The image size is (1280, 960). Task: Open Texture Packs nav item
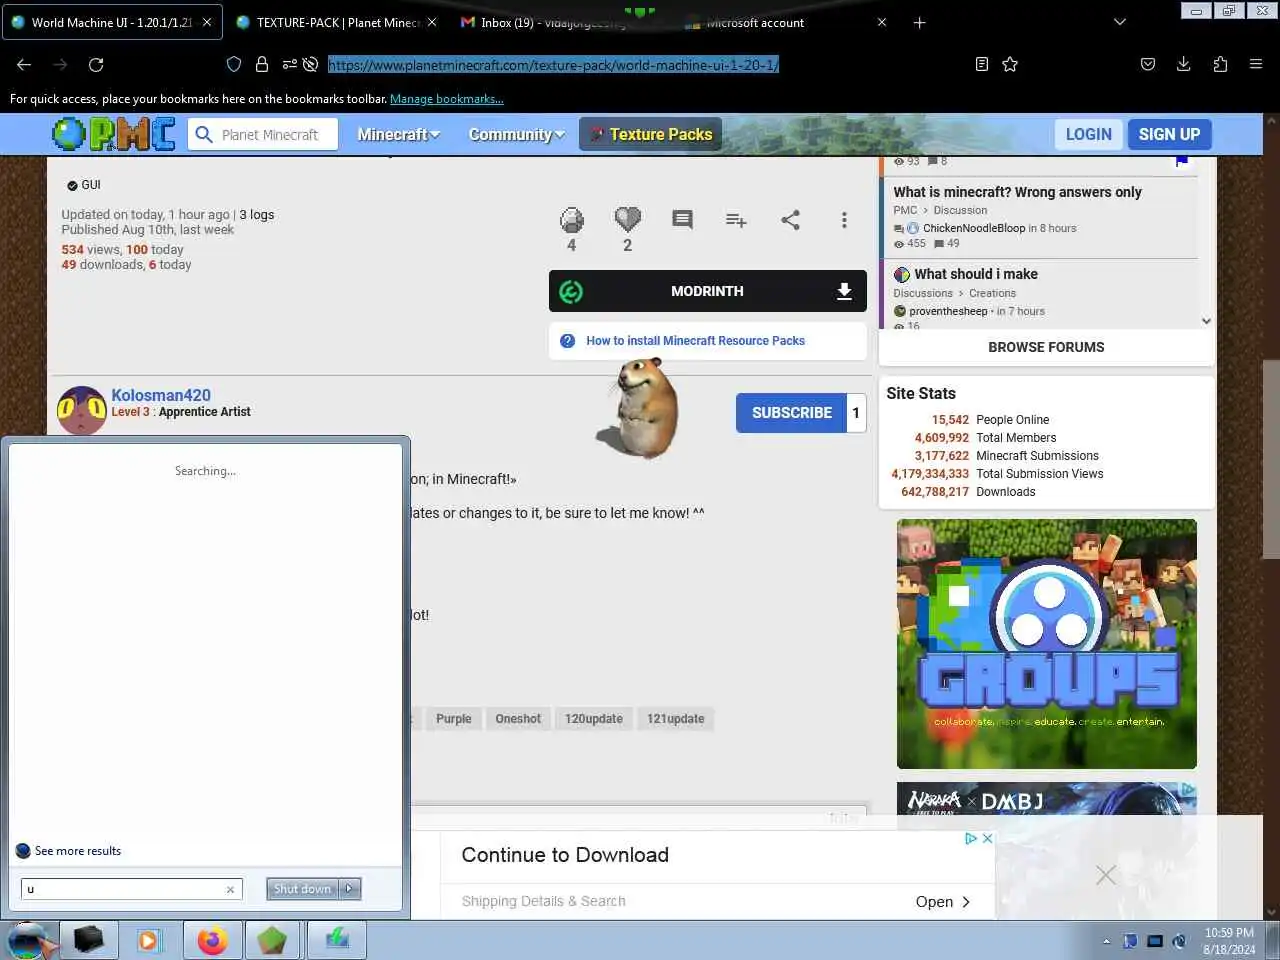(650, 134)
